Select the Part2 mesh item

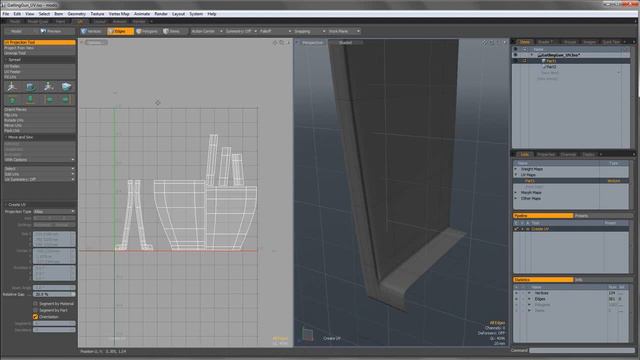(x=551, y=67)
